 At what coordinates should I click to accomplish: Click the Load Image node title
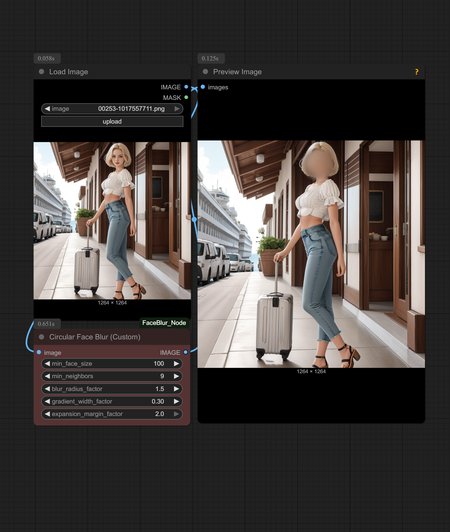click(x=69, y=72)
